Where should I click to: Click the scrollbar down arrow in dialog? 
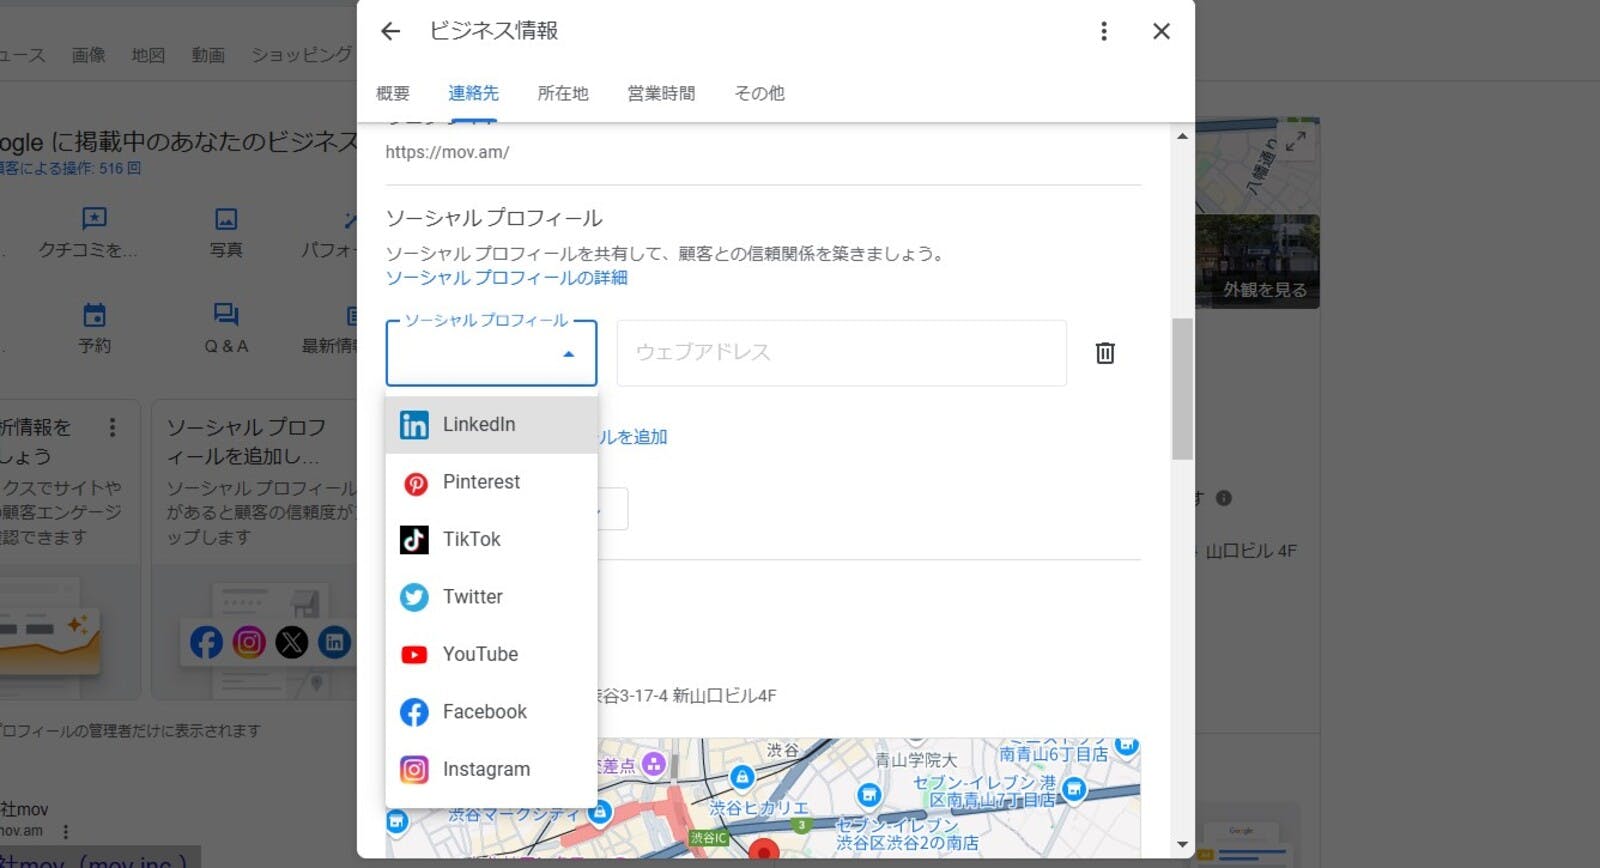[1182, 845]
